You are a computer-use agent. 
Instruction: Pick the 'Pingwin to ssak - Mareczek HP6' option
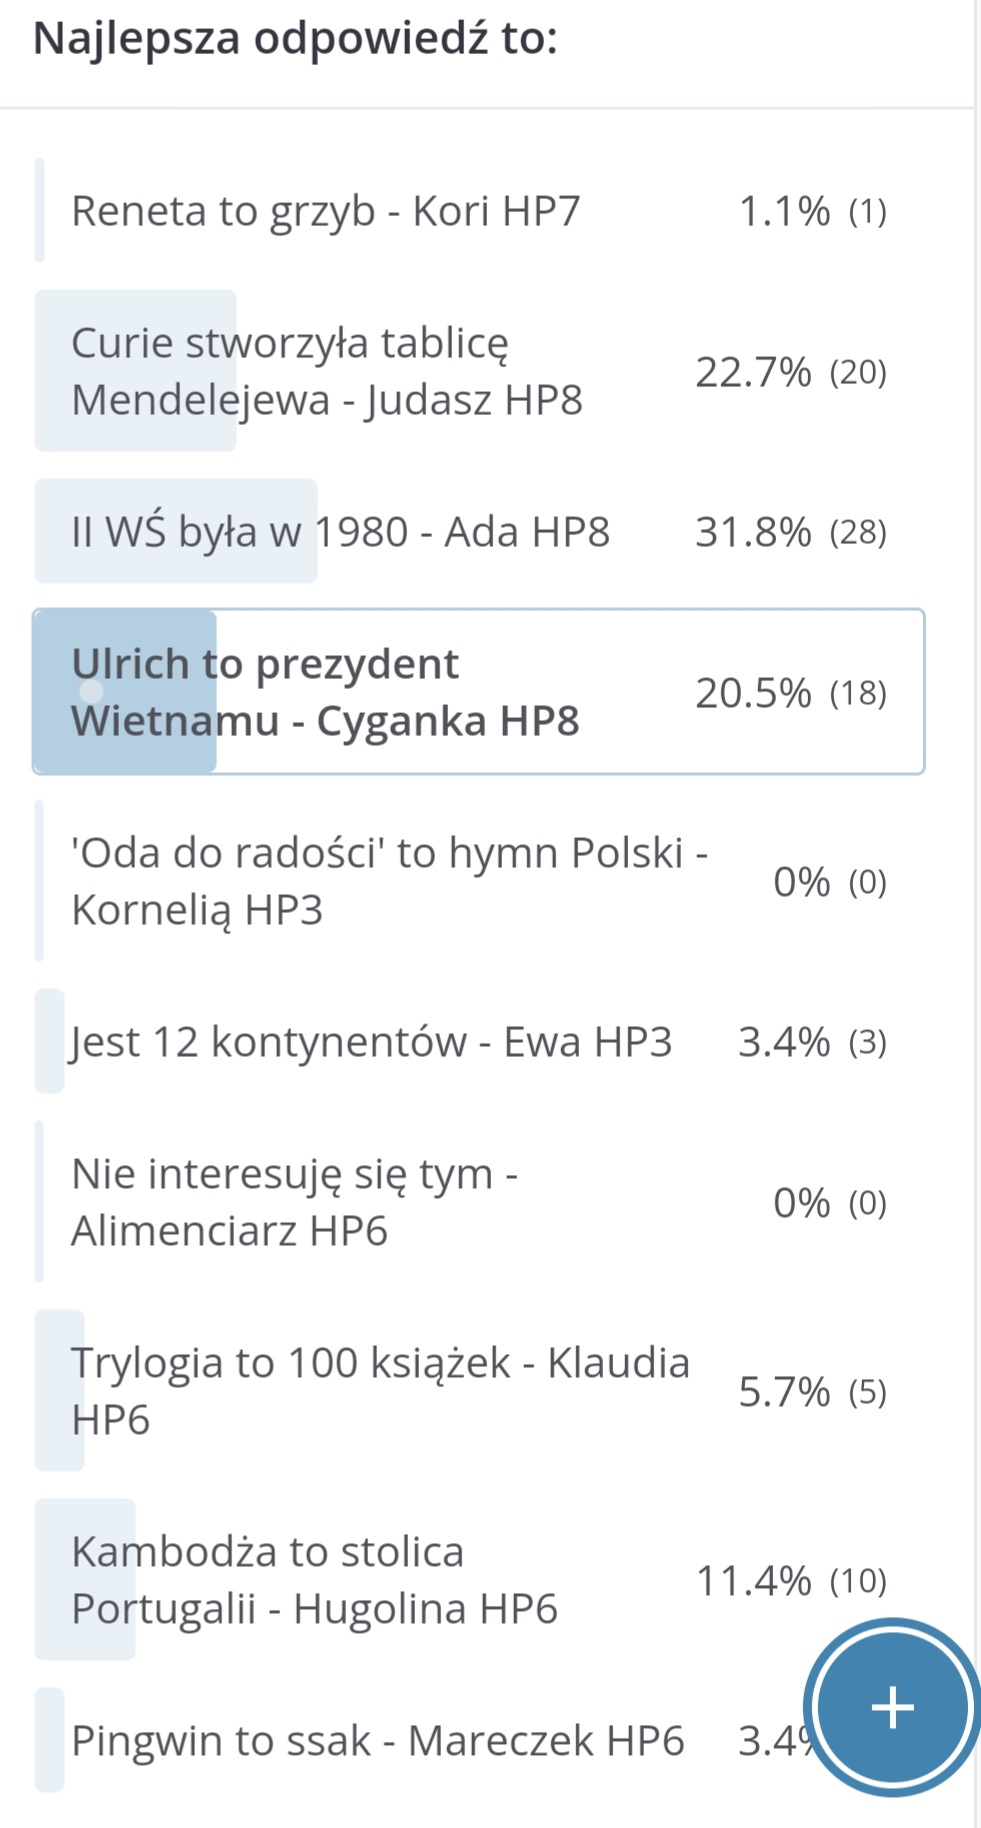(x=377, y=1741)
